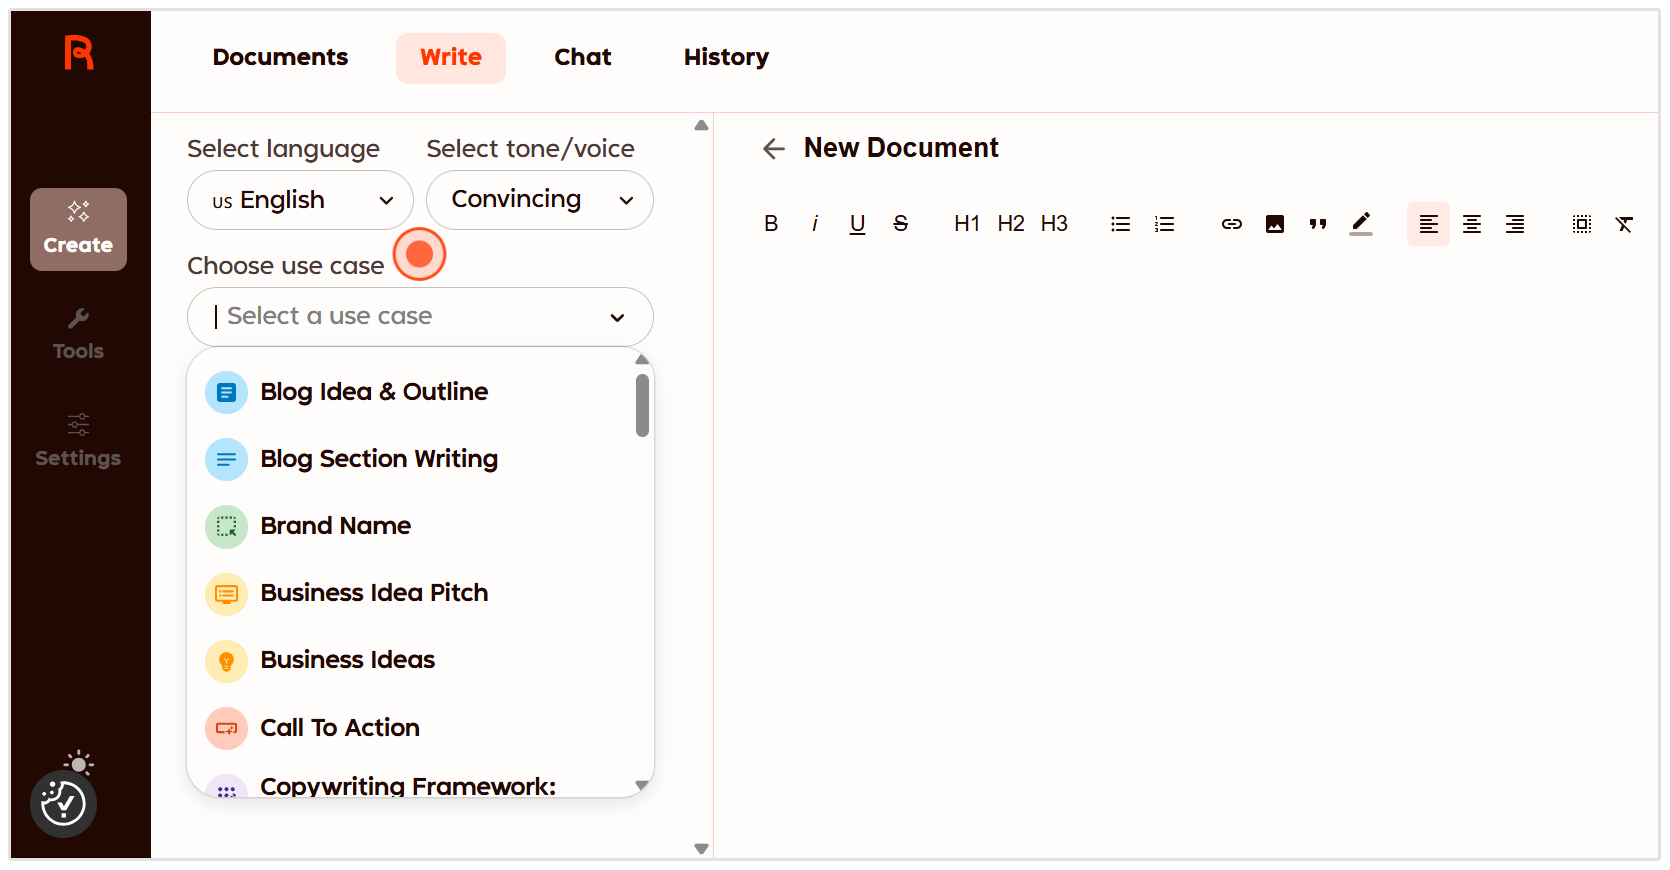This screenshot has height=870, width=1670.
Task: Go back using the arrow beside New Document
Action: (x=773, y=149)
